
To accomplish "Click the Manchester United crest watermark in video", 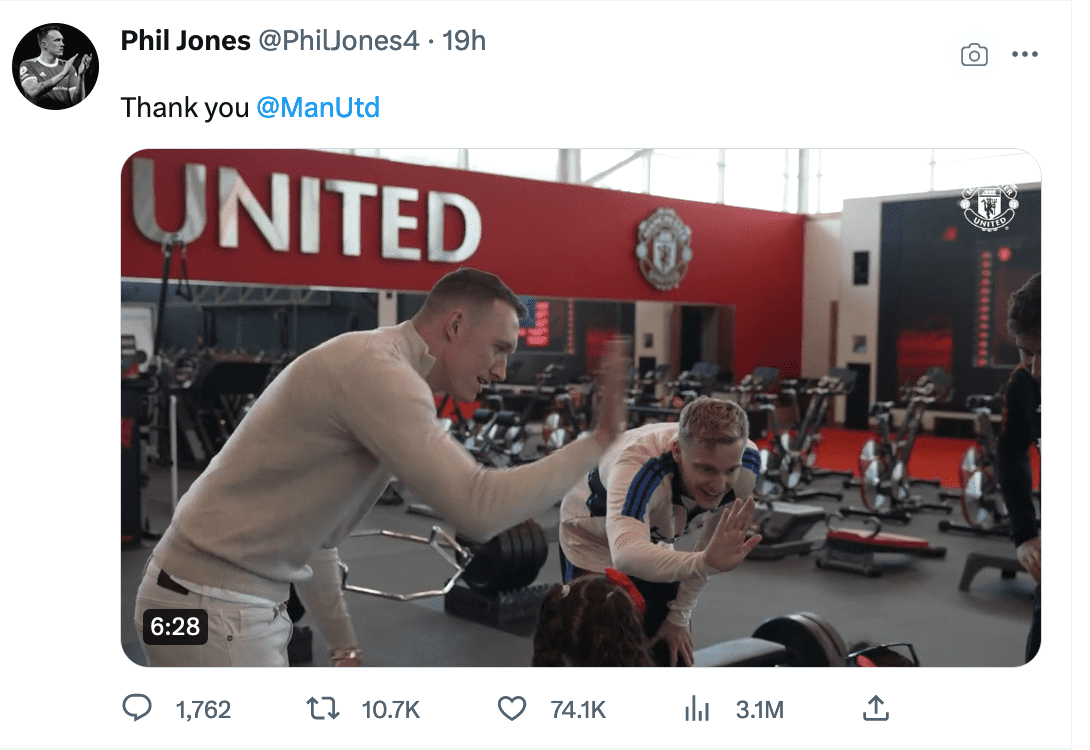I will coord(989,206).
